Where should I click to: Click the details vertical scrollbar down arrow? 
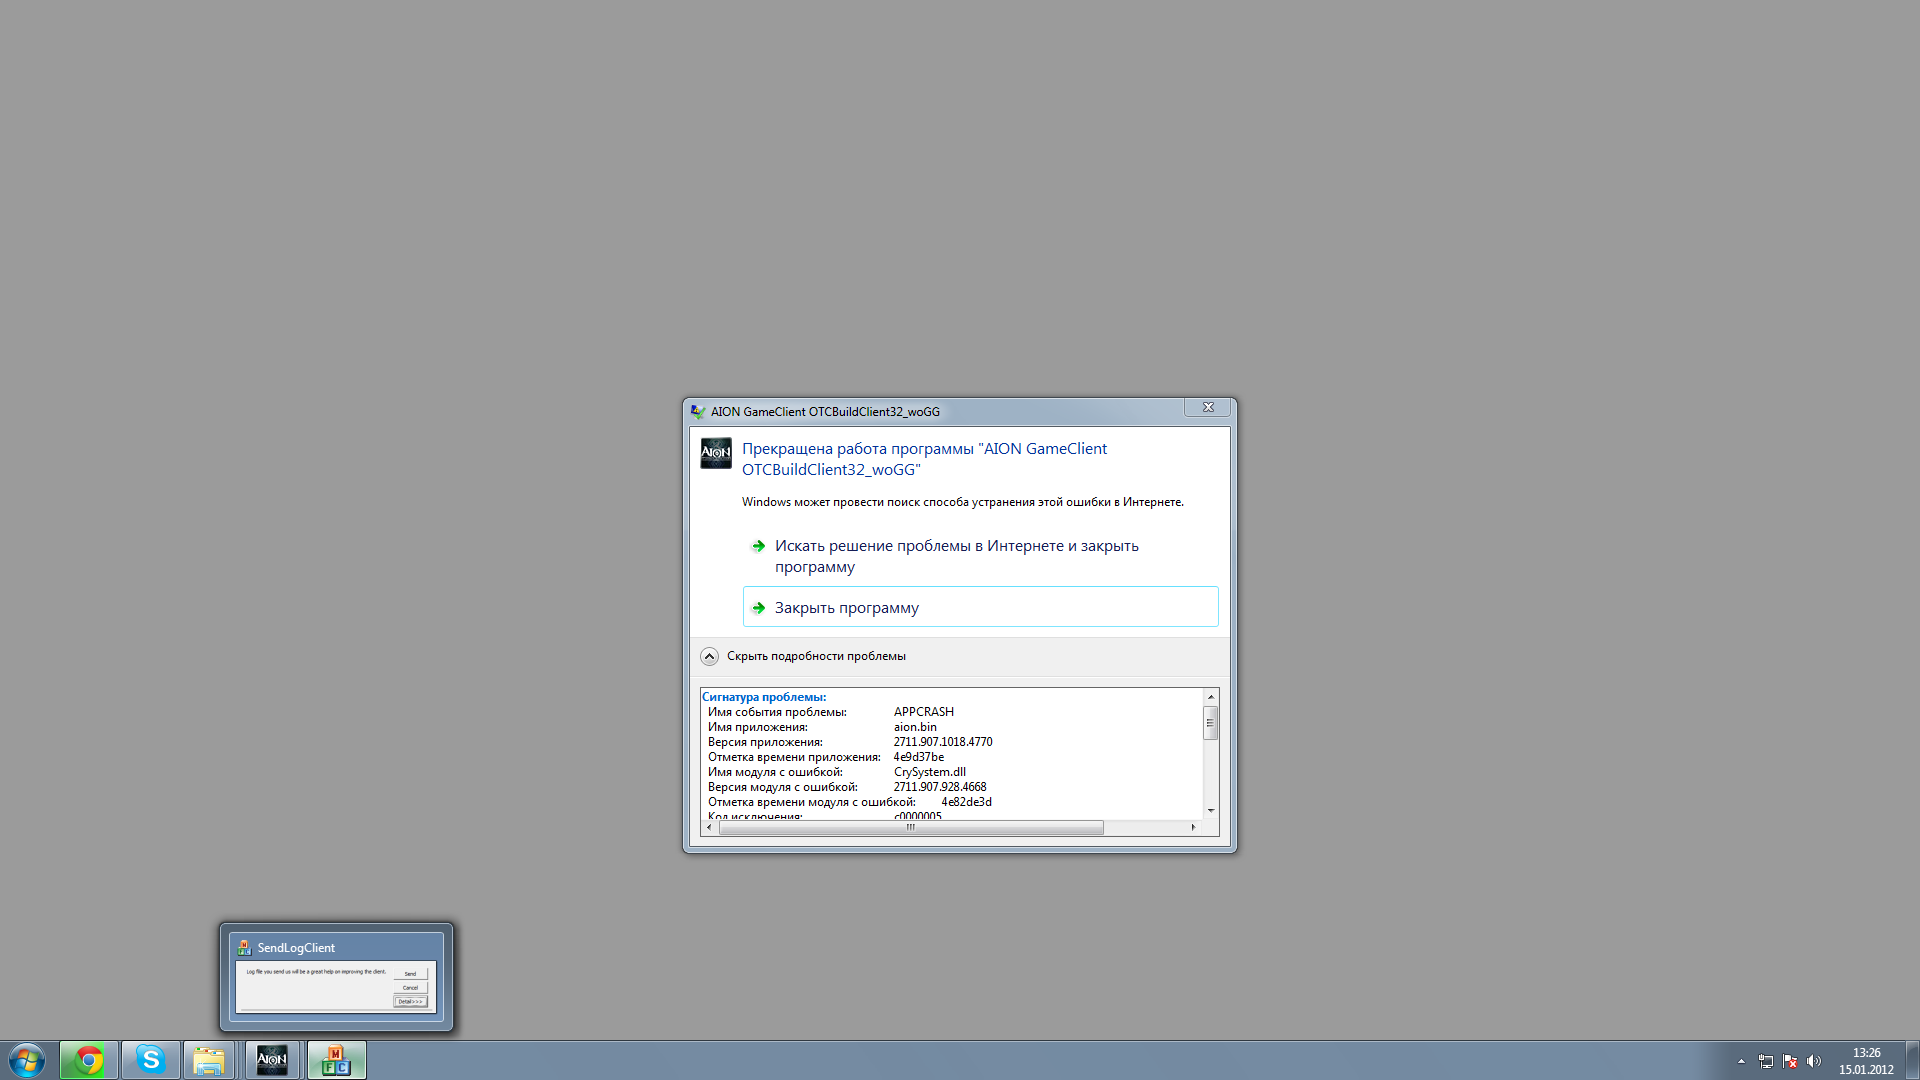tap(1210, 810)
